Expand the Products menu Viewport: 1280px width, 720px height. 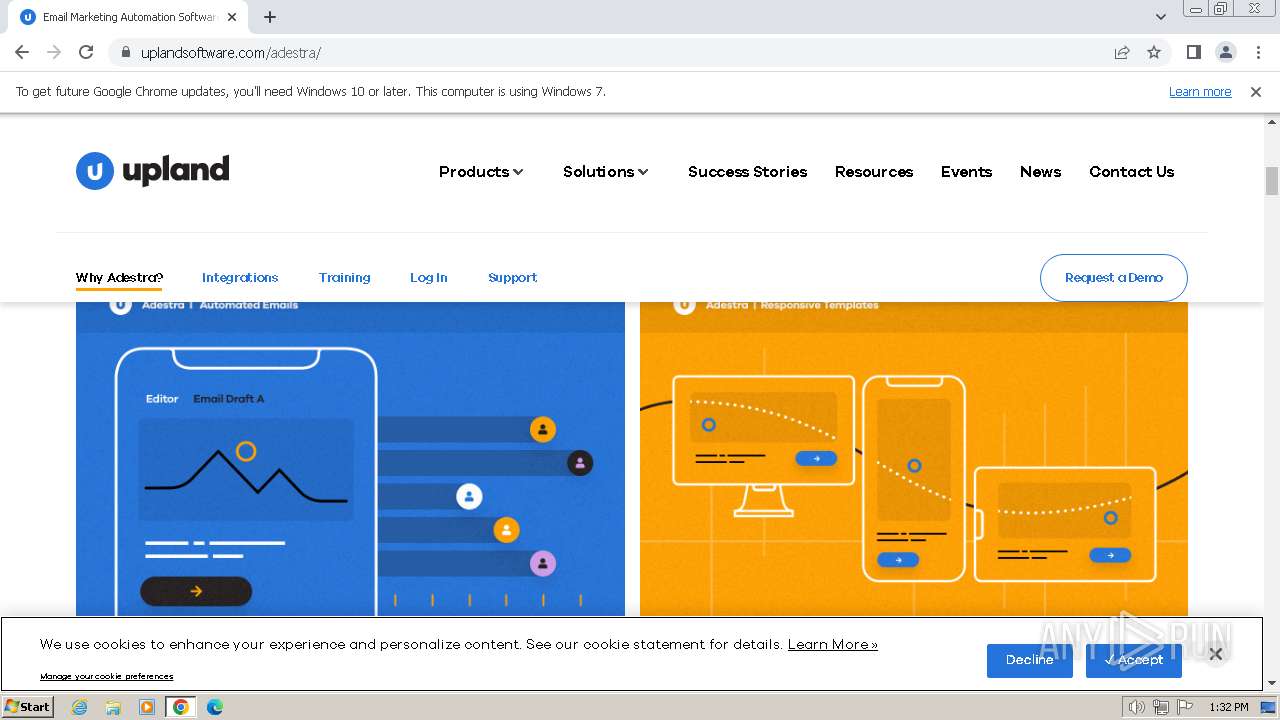point(481,172)
